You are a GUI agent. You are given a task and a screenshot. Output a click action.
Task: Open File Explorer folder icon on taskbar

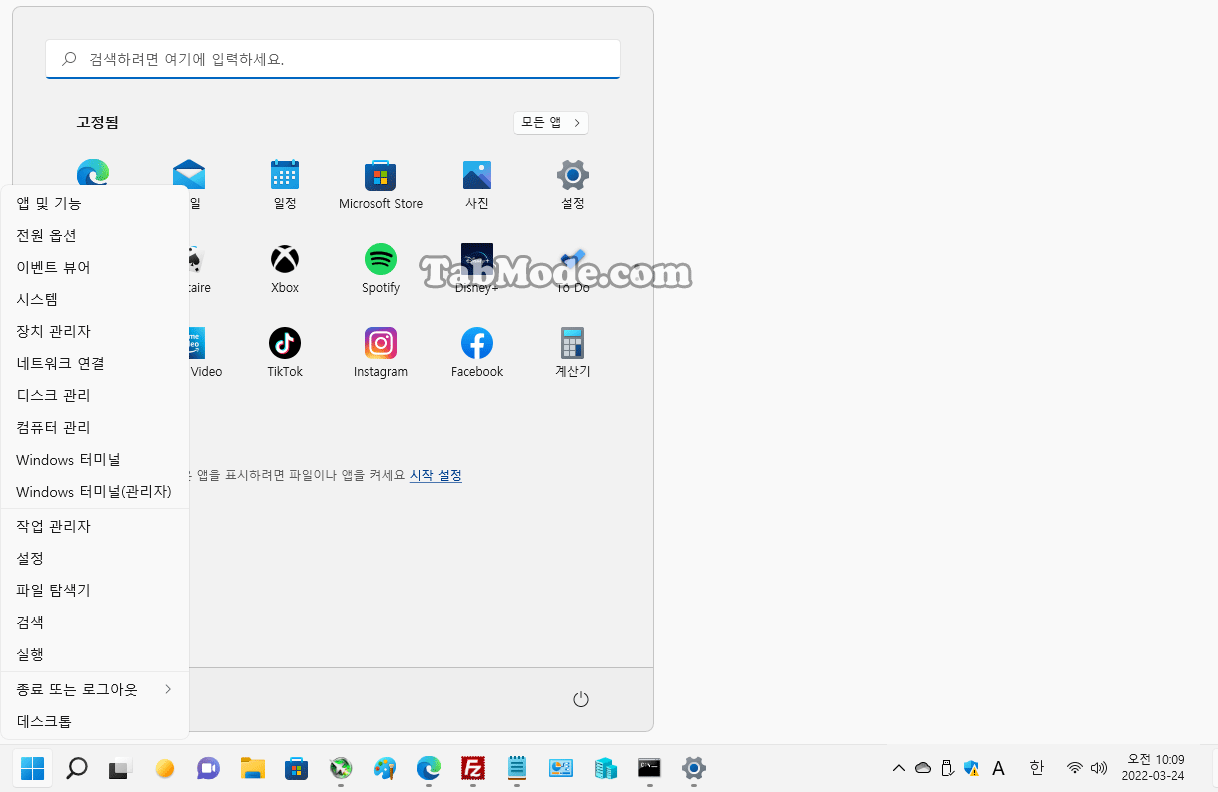[x=252, y=768]
